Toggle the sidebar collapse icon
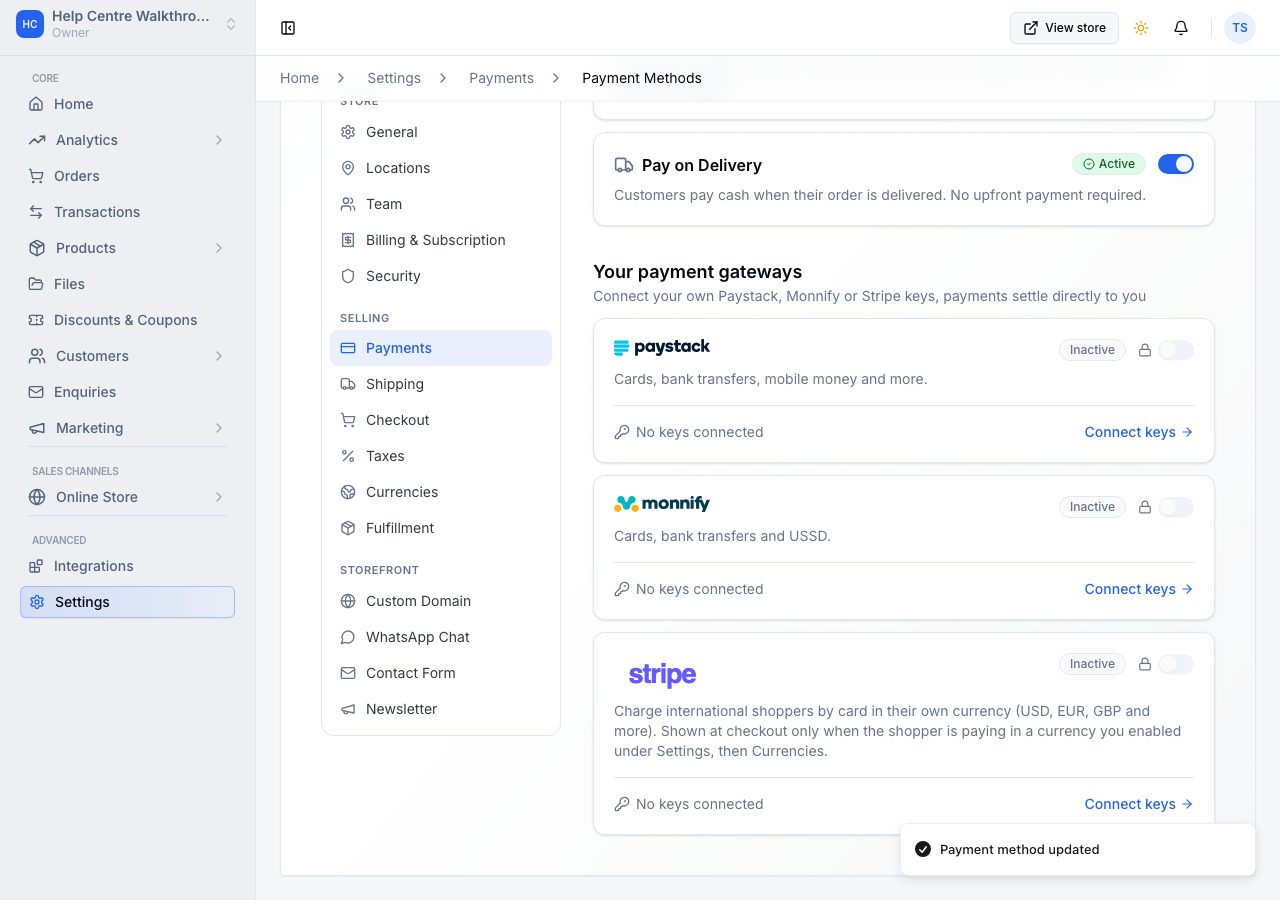1280x900 pixels. pyautogui.click(x=288, y=28)
